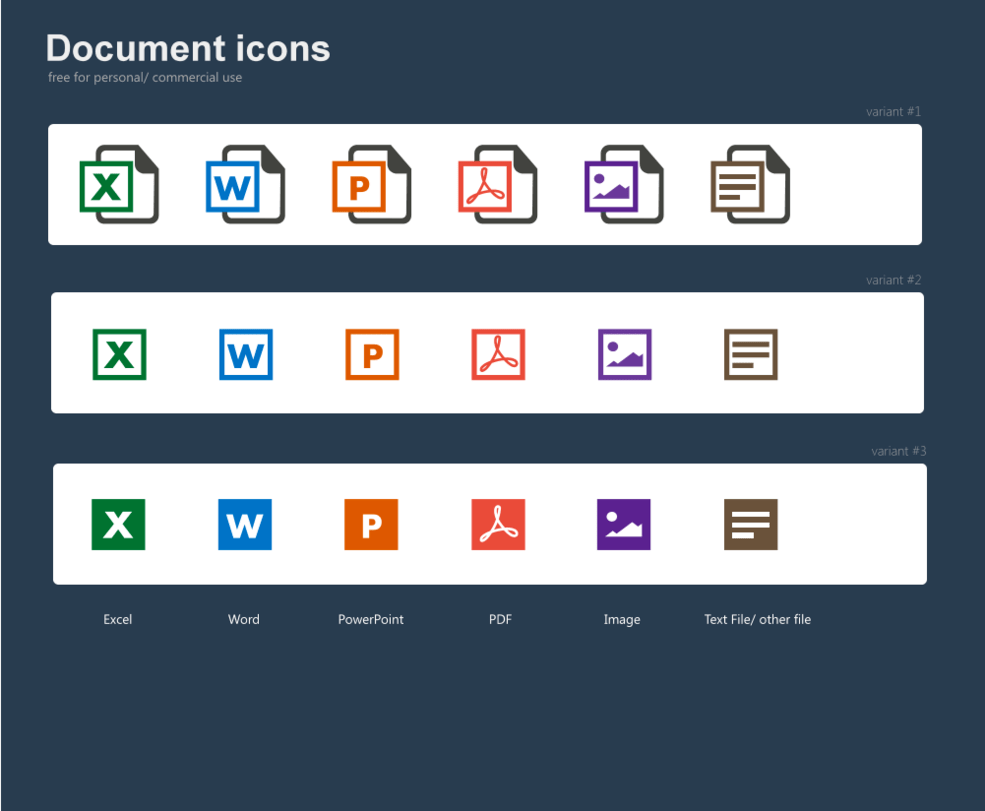Select the solid blue Word icon in variant #3
The image size is (985, 811).
[244, 524]
